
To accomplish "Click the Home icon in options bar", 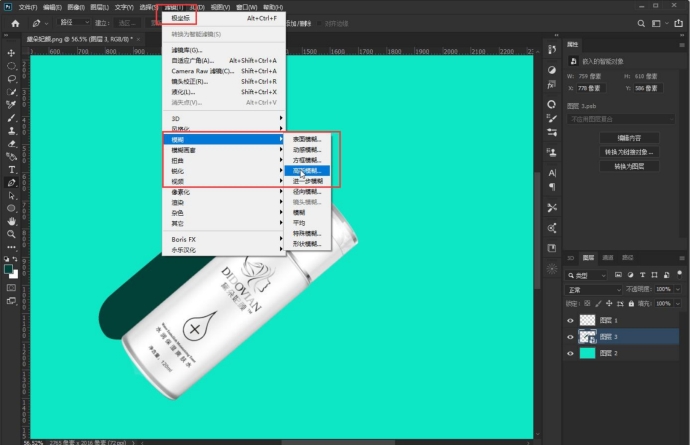I will tap(15, 23).
